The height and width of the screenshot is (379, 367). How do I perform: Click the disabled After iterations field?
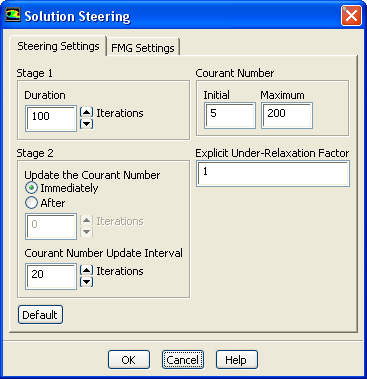click(x=51, y=226)
